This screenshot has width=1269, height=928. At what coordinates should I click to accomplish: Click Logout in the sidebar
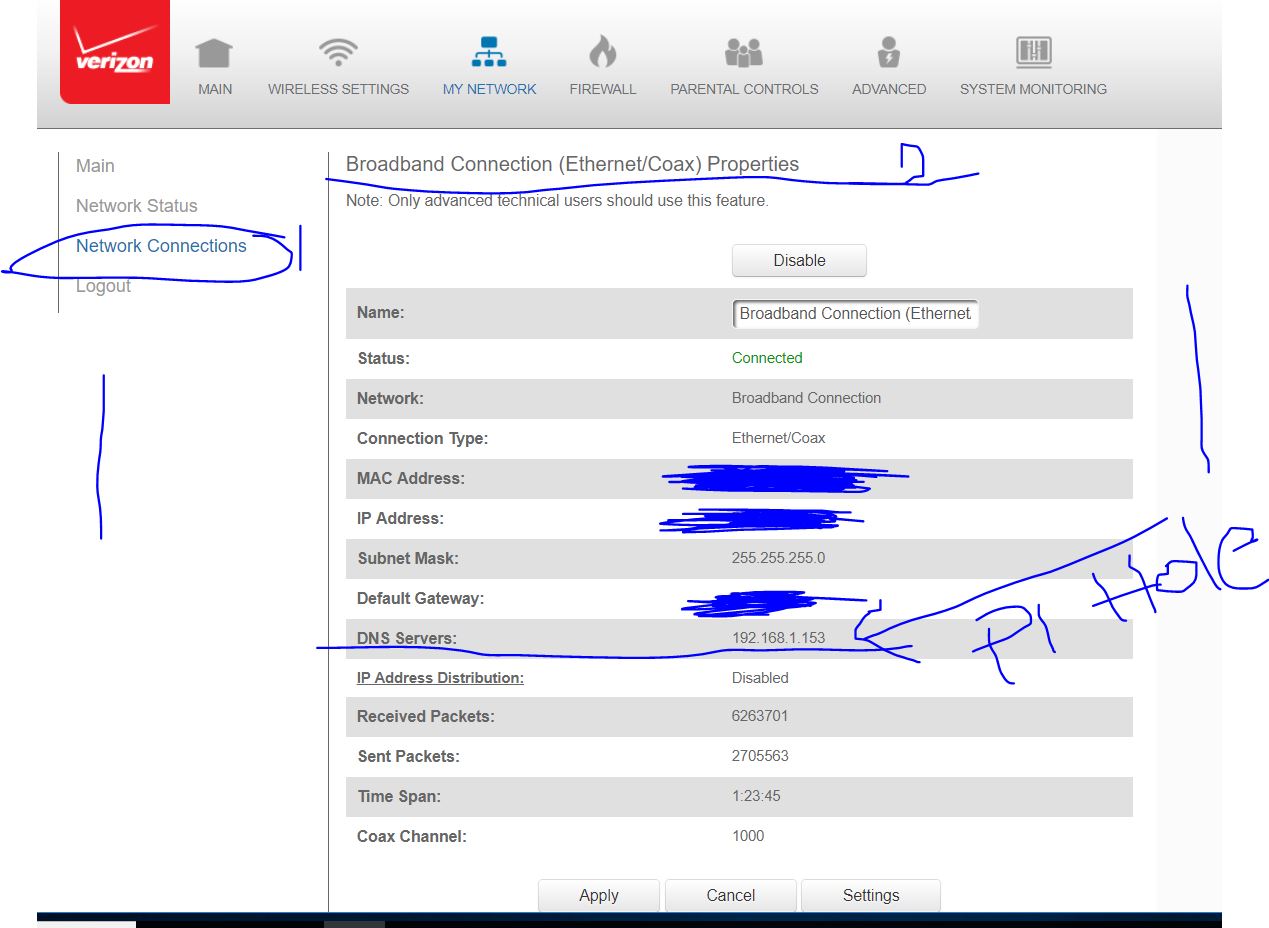104,286
